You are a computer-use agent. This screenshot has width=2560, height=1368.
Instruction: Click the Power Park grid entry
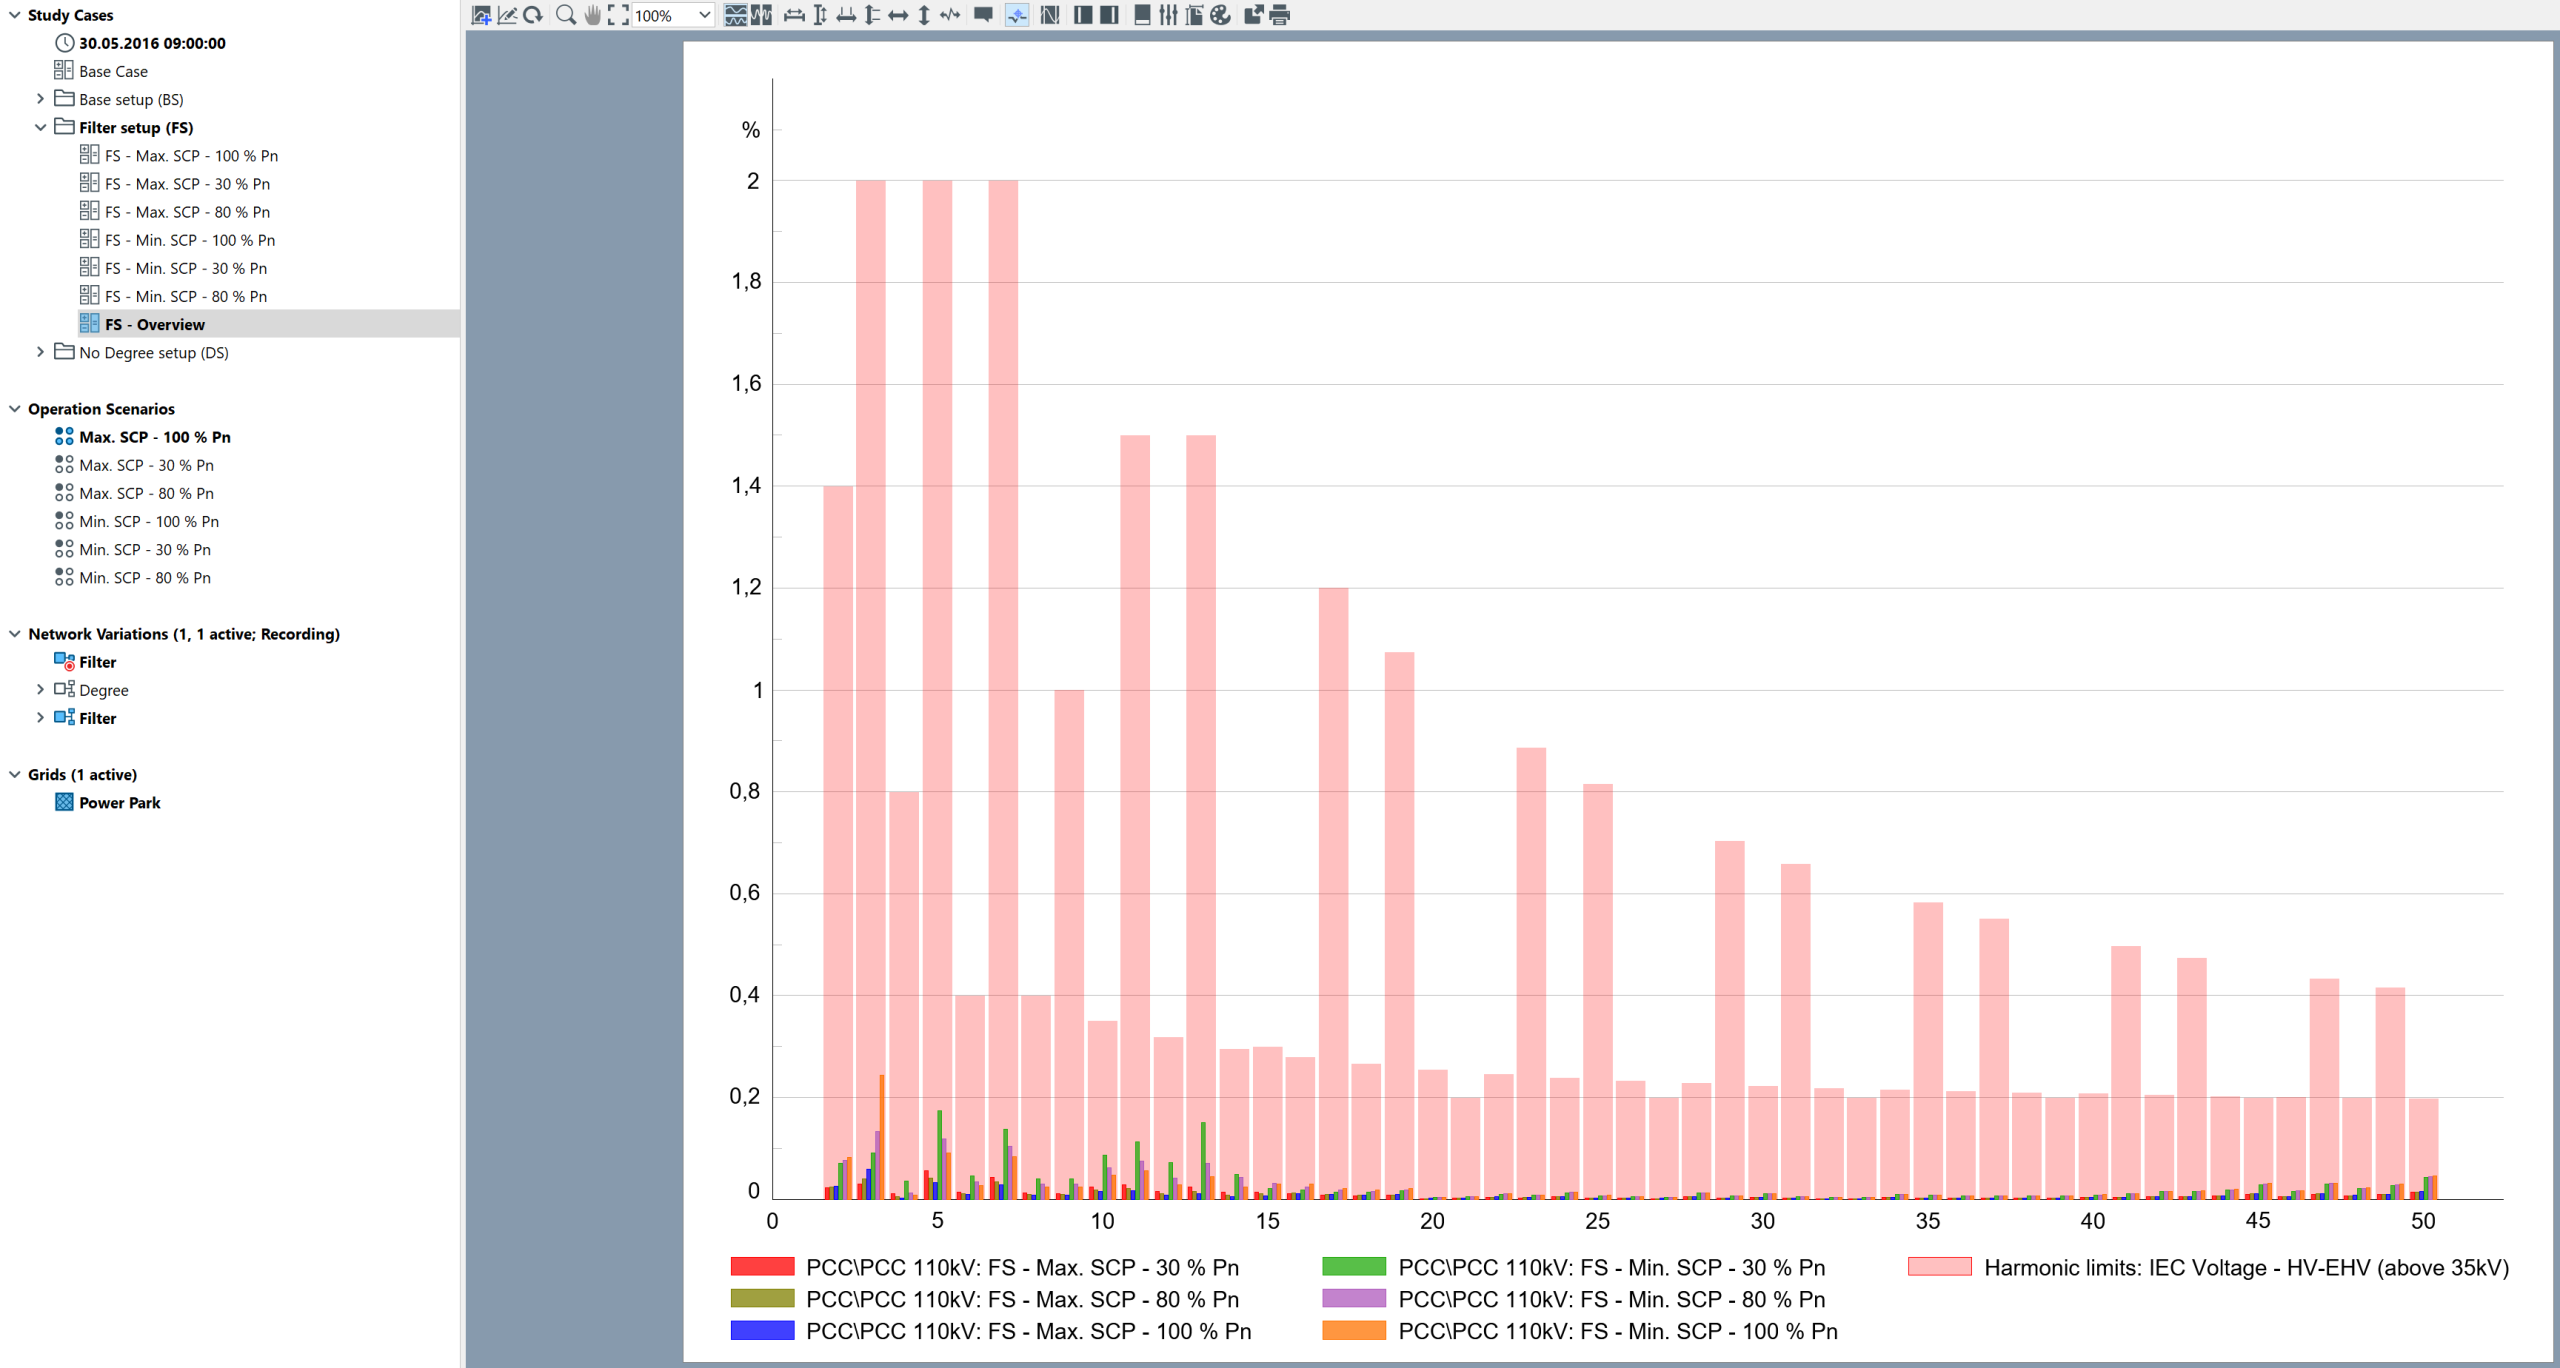click(119, 802)
